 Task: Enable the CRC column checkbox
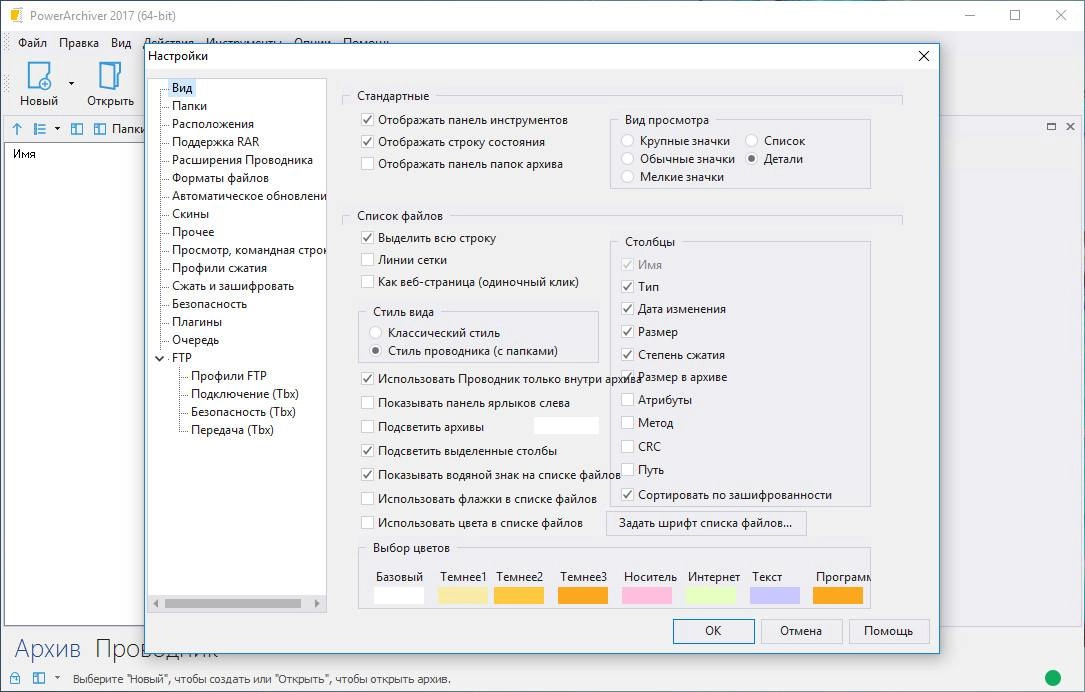(628, 446)
